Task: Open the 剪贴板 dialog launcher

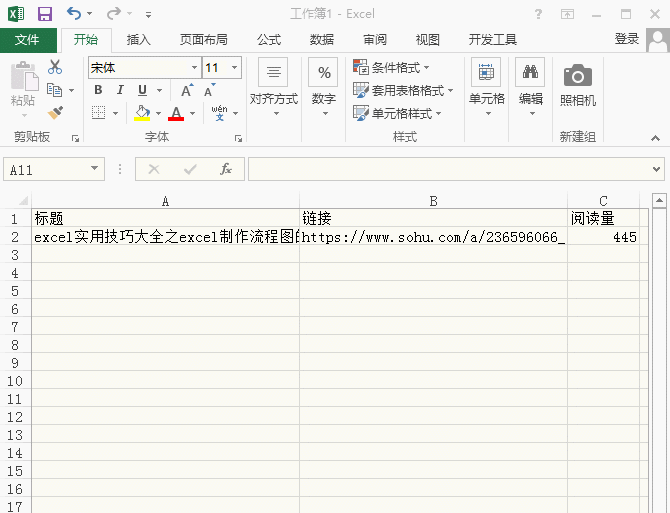Action: (76, 138)
